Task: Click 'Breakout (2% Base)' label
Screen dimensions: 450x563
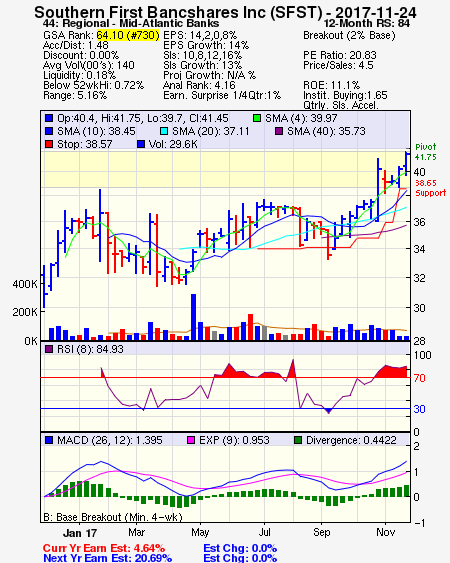Action: pos(349,35)
